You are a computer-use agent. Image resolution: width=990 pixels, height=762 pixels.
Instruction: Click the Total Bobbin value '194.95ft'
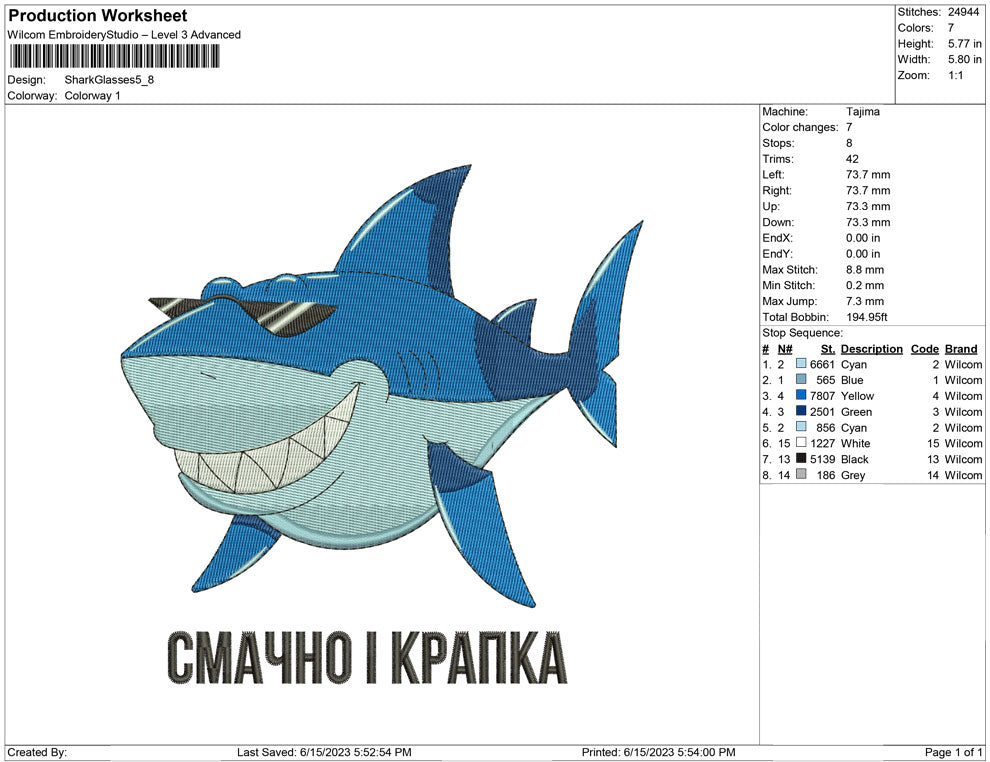[x=867, y=317]
